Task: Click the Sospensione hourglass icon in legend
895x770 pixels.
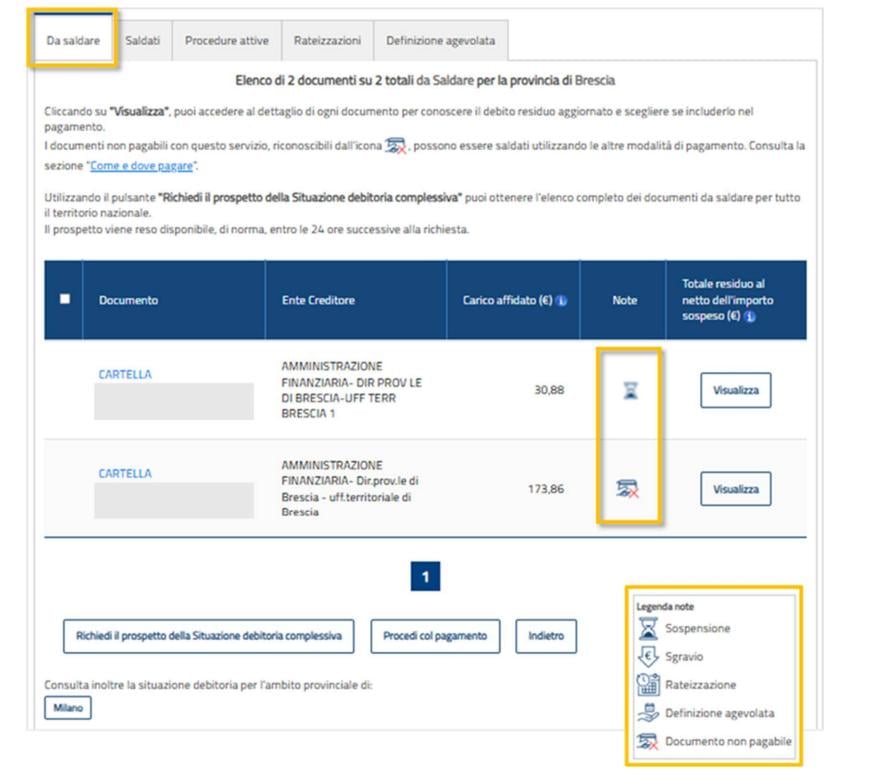Action: 648,628
